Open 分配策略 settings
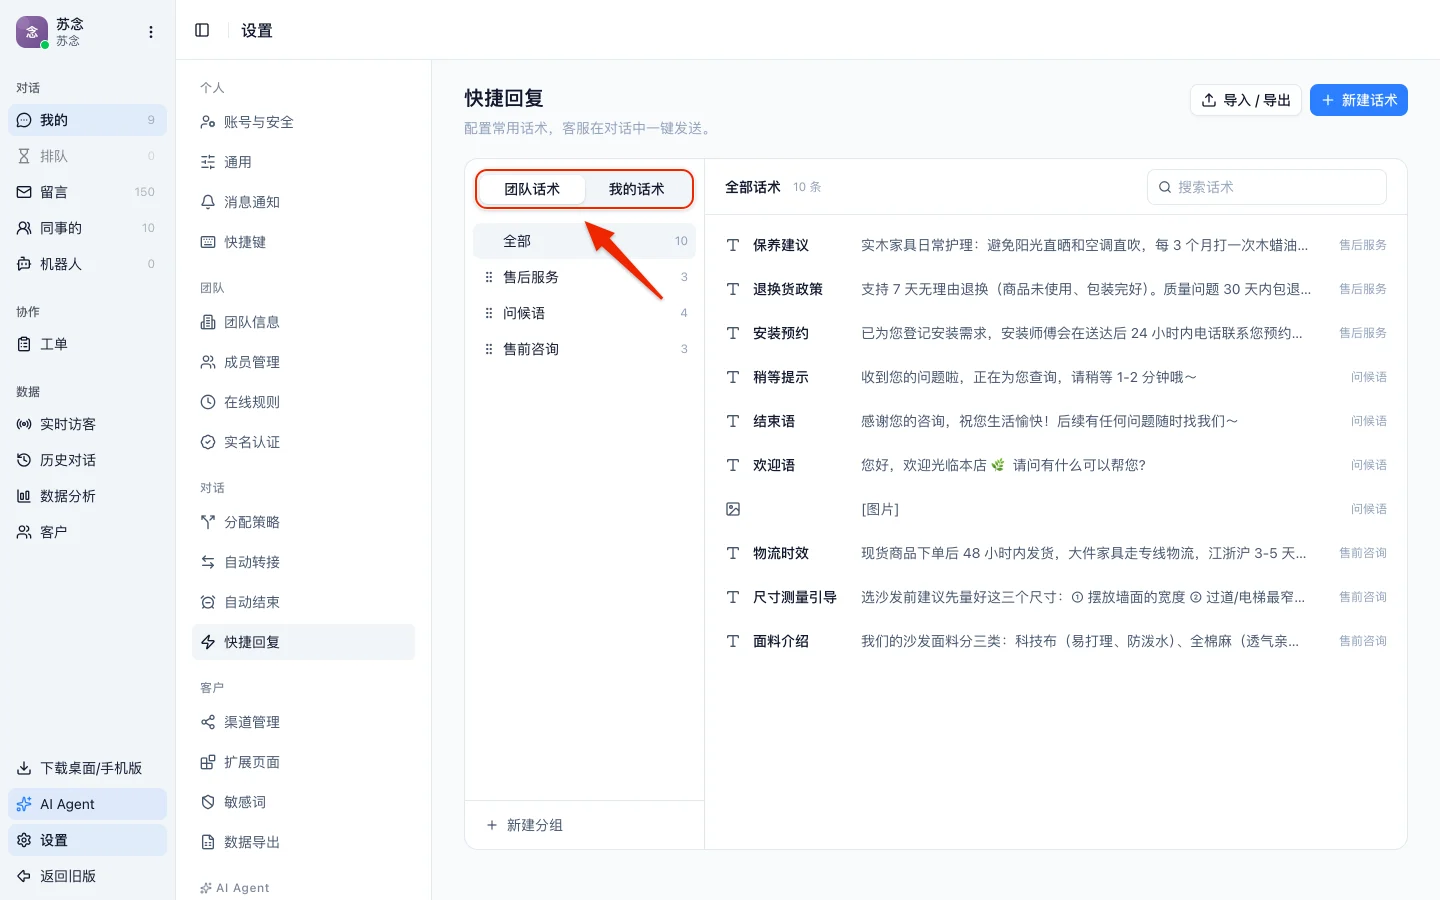The image size is (1440, 900). (x=303, y=522)
